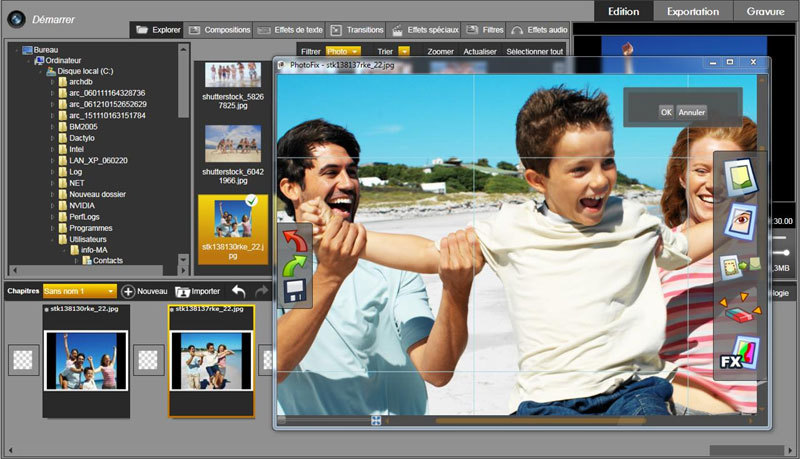Expand the archdb folder in tree
This screenshot has height=459, width=800.
coord(52,82)
